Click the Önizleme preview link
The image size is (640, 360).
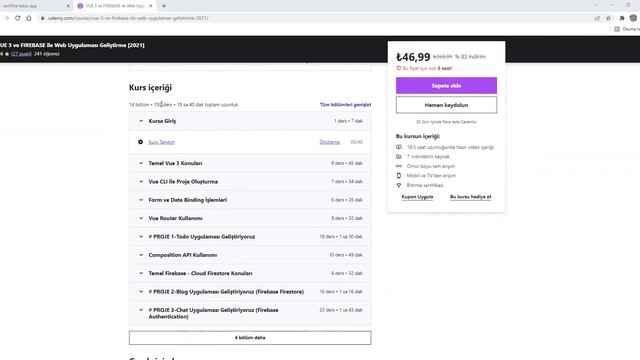(329, 142)
